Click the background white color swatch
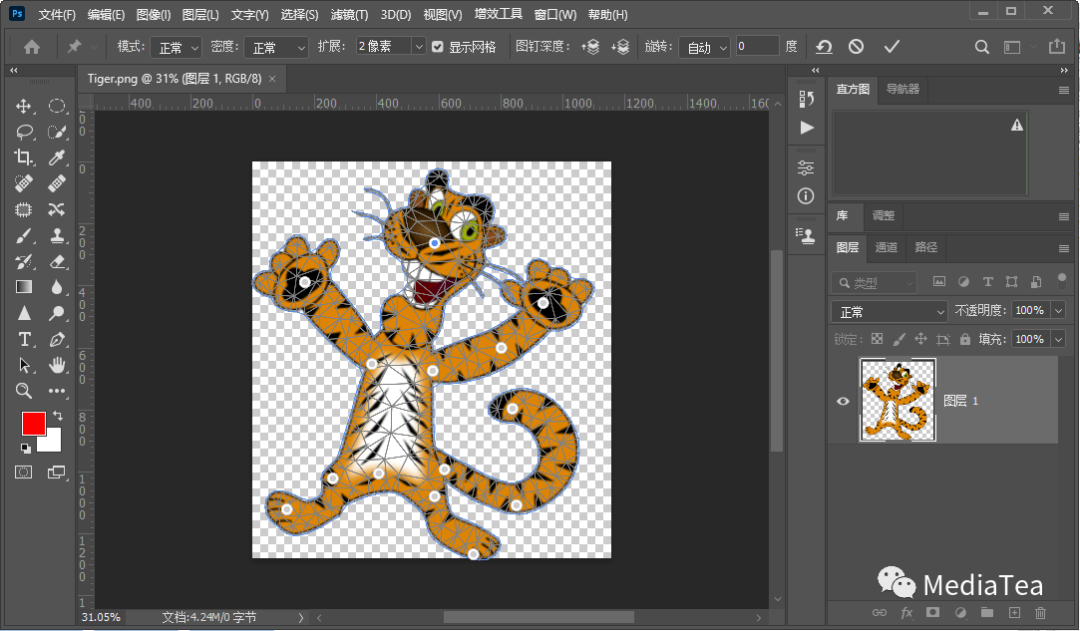Screen dimensions: 1080x631 52,442
